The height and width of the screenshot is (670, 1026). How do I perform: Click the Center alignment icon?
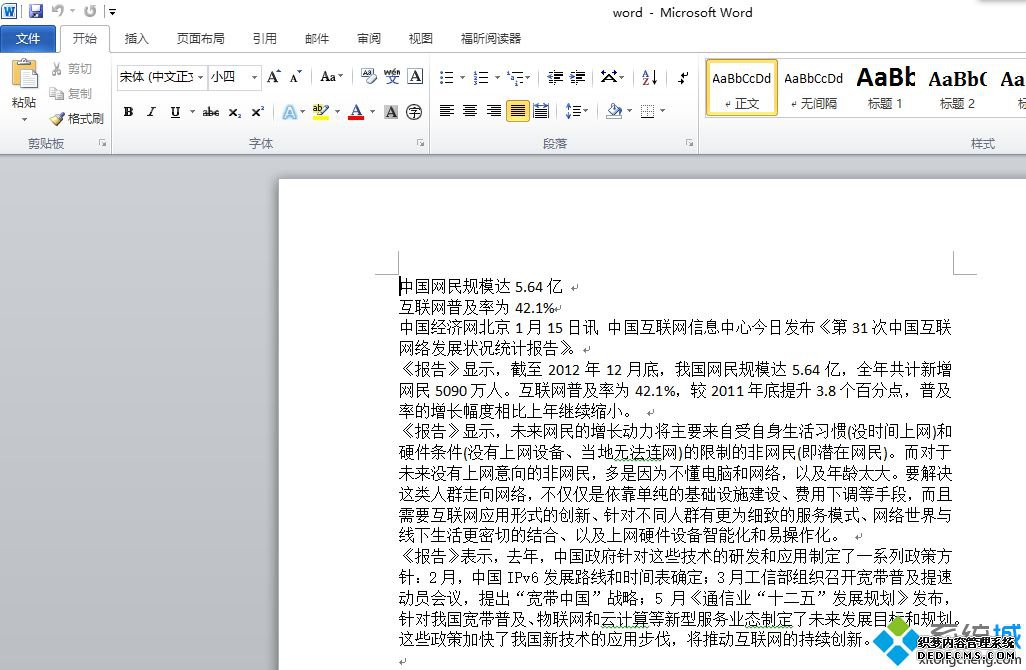point(470,111)
